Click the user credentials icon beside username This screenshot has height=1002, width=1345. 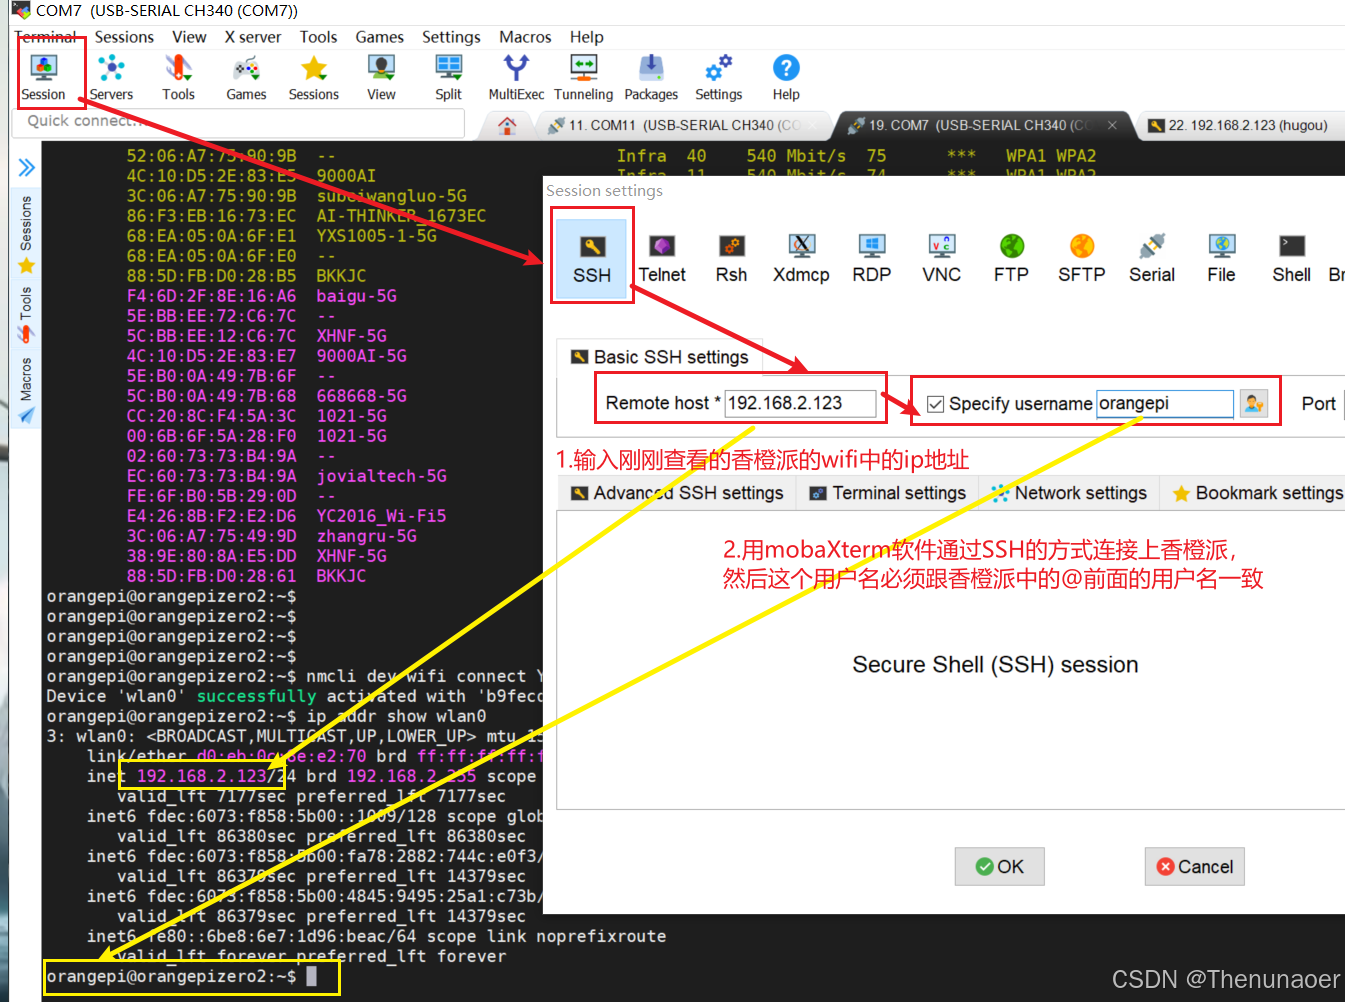(x=1253, y=403)
